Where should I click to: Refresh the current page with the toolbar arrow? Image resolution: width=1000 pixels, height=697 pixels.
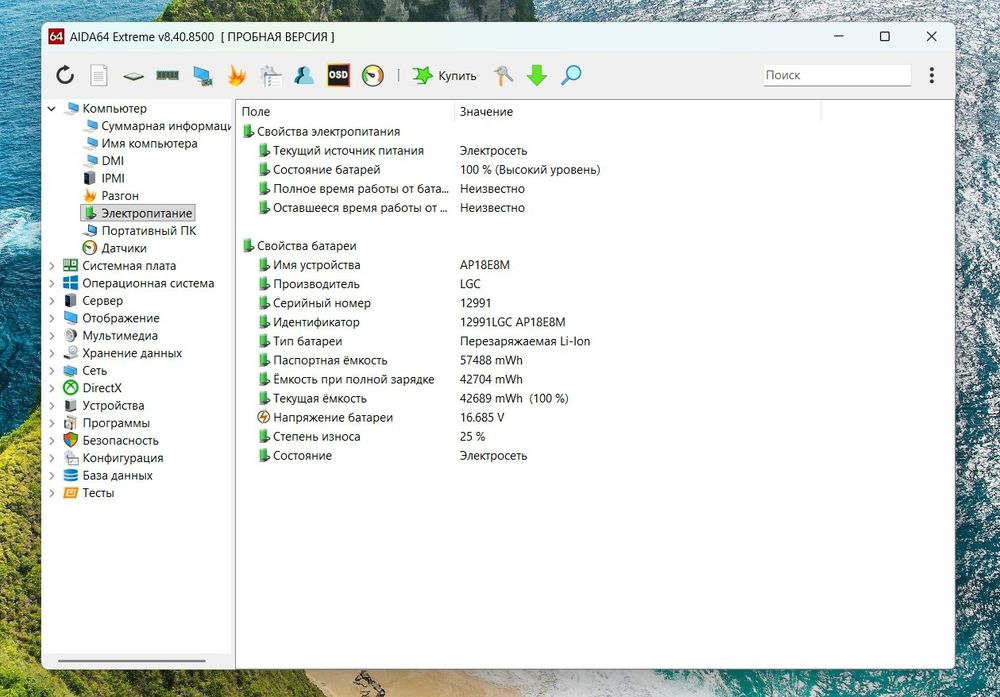pos(65,75)
